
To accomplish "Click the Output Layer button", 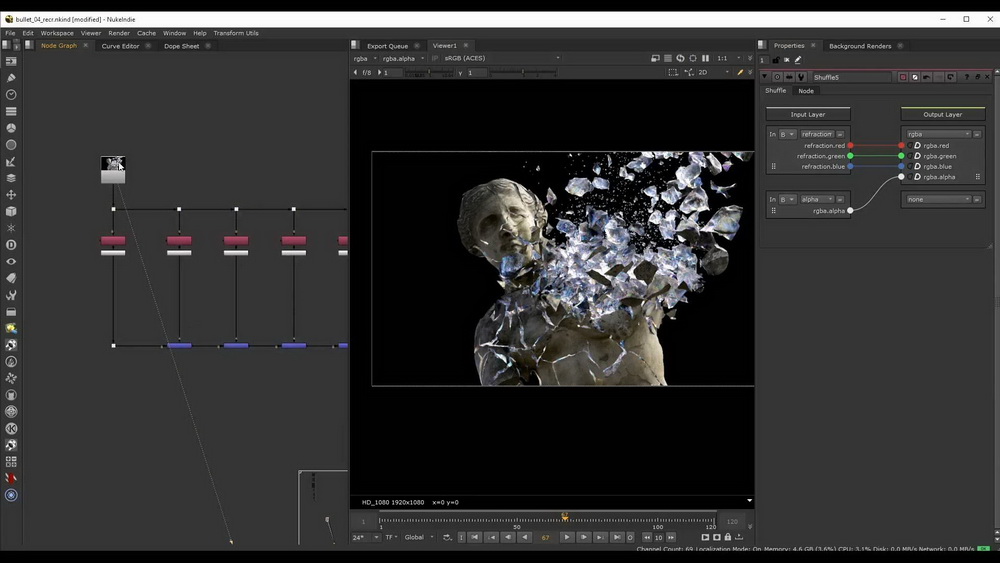I will 943,115.
